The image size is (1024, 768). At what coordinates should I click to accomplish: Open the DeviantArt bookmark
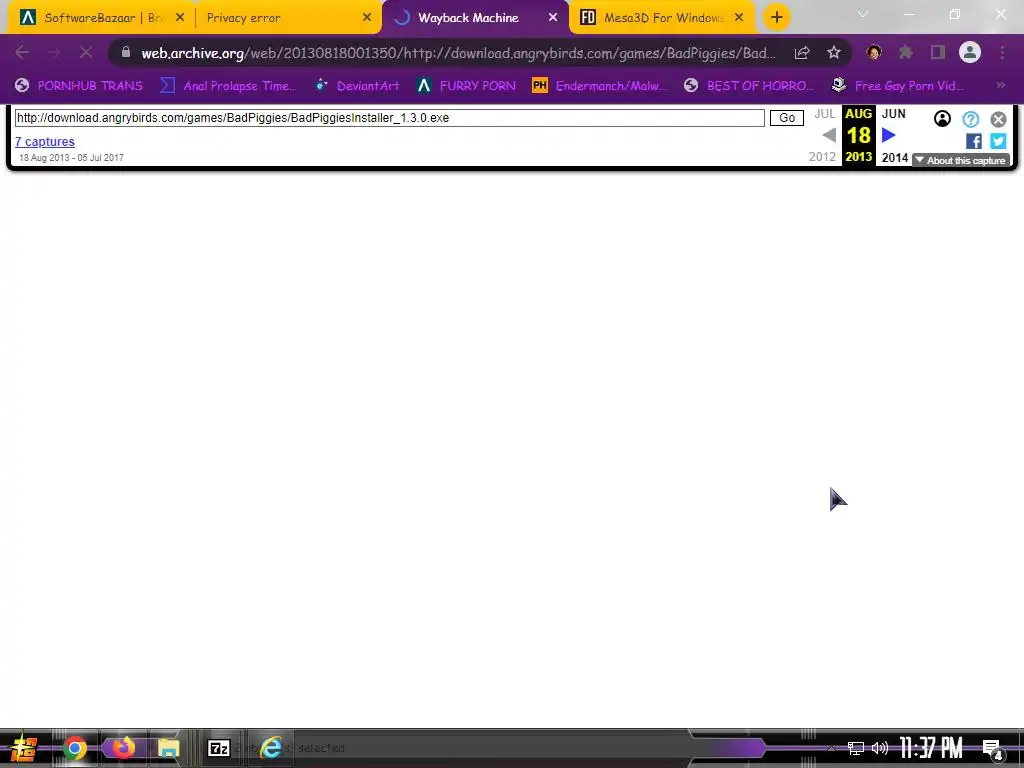tap(357, 86)
